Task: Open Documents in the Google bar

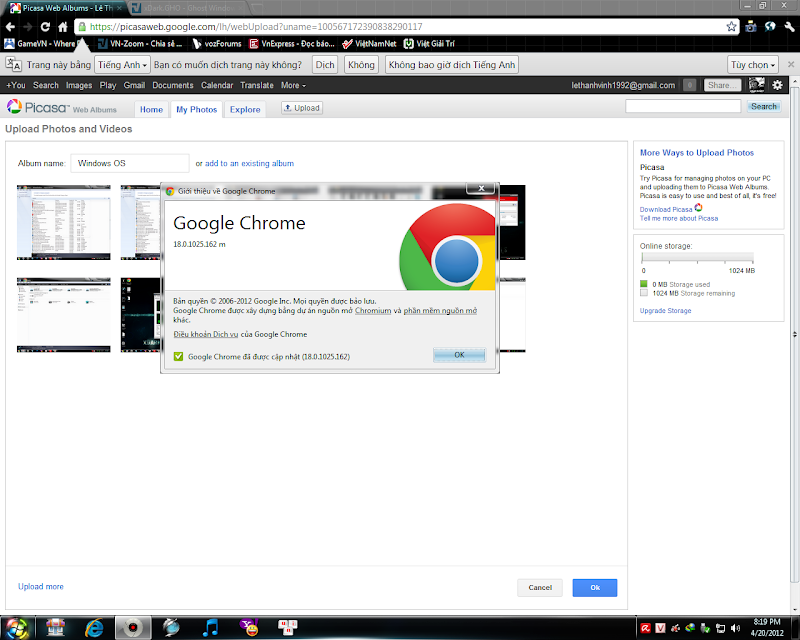Action: (x=173, y=85)
